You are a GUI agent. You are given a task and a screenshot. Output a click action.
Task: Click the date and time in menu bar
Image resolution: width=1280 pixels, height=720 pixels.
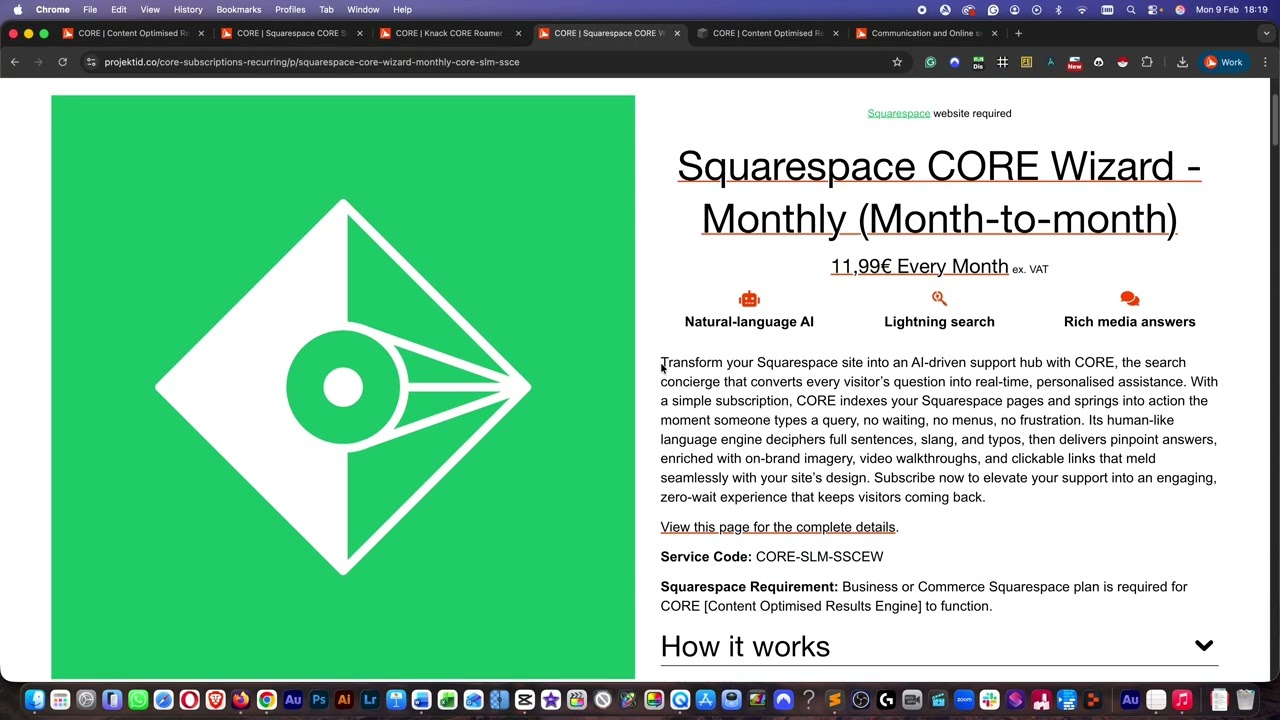click(x=1233, y=9)
